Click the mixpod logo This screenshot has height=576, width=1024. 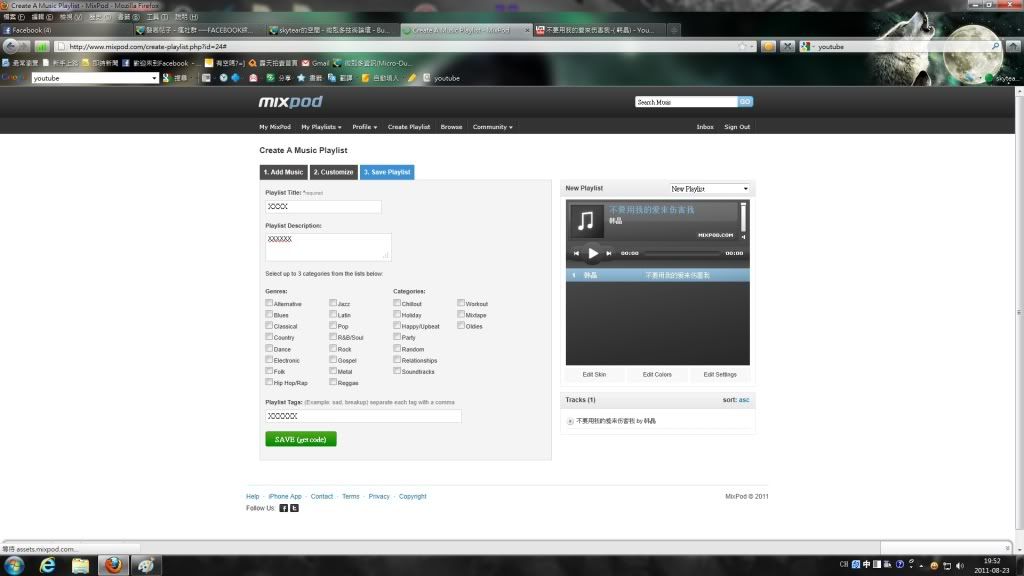tap(291, 102)
